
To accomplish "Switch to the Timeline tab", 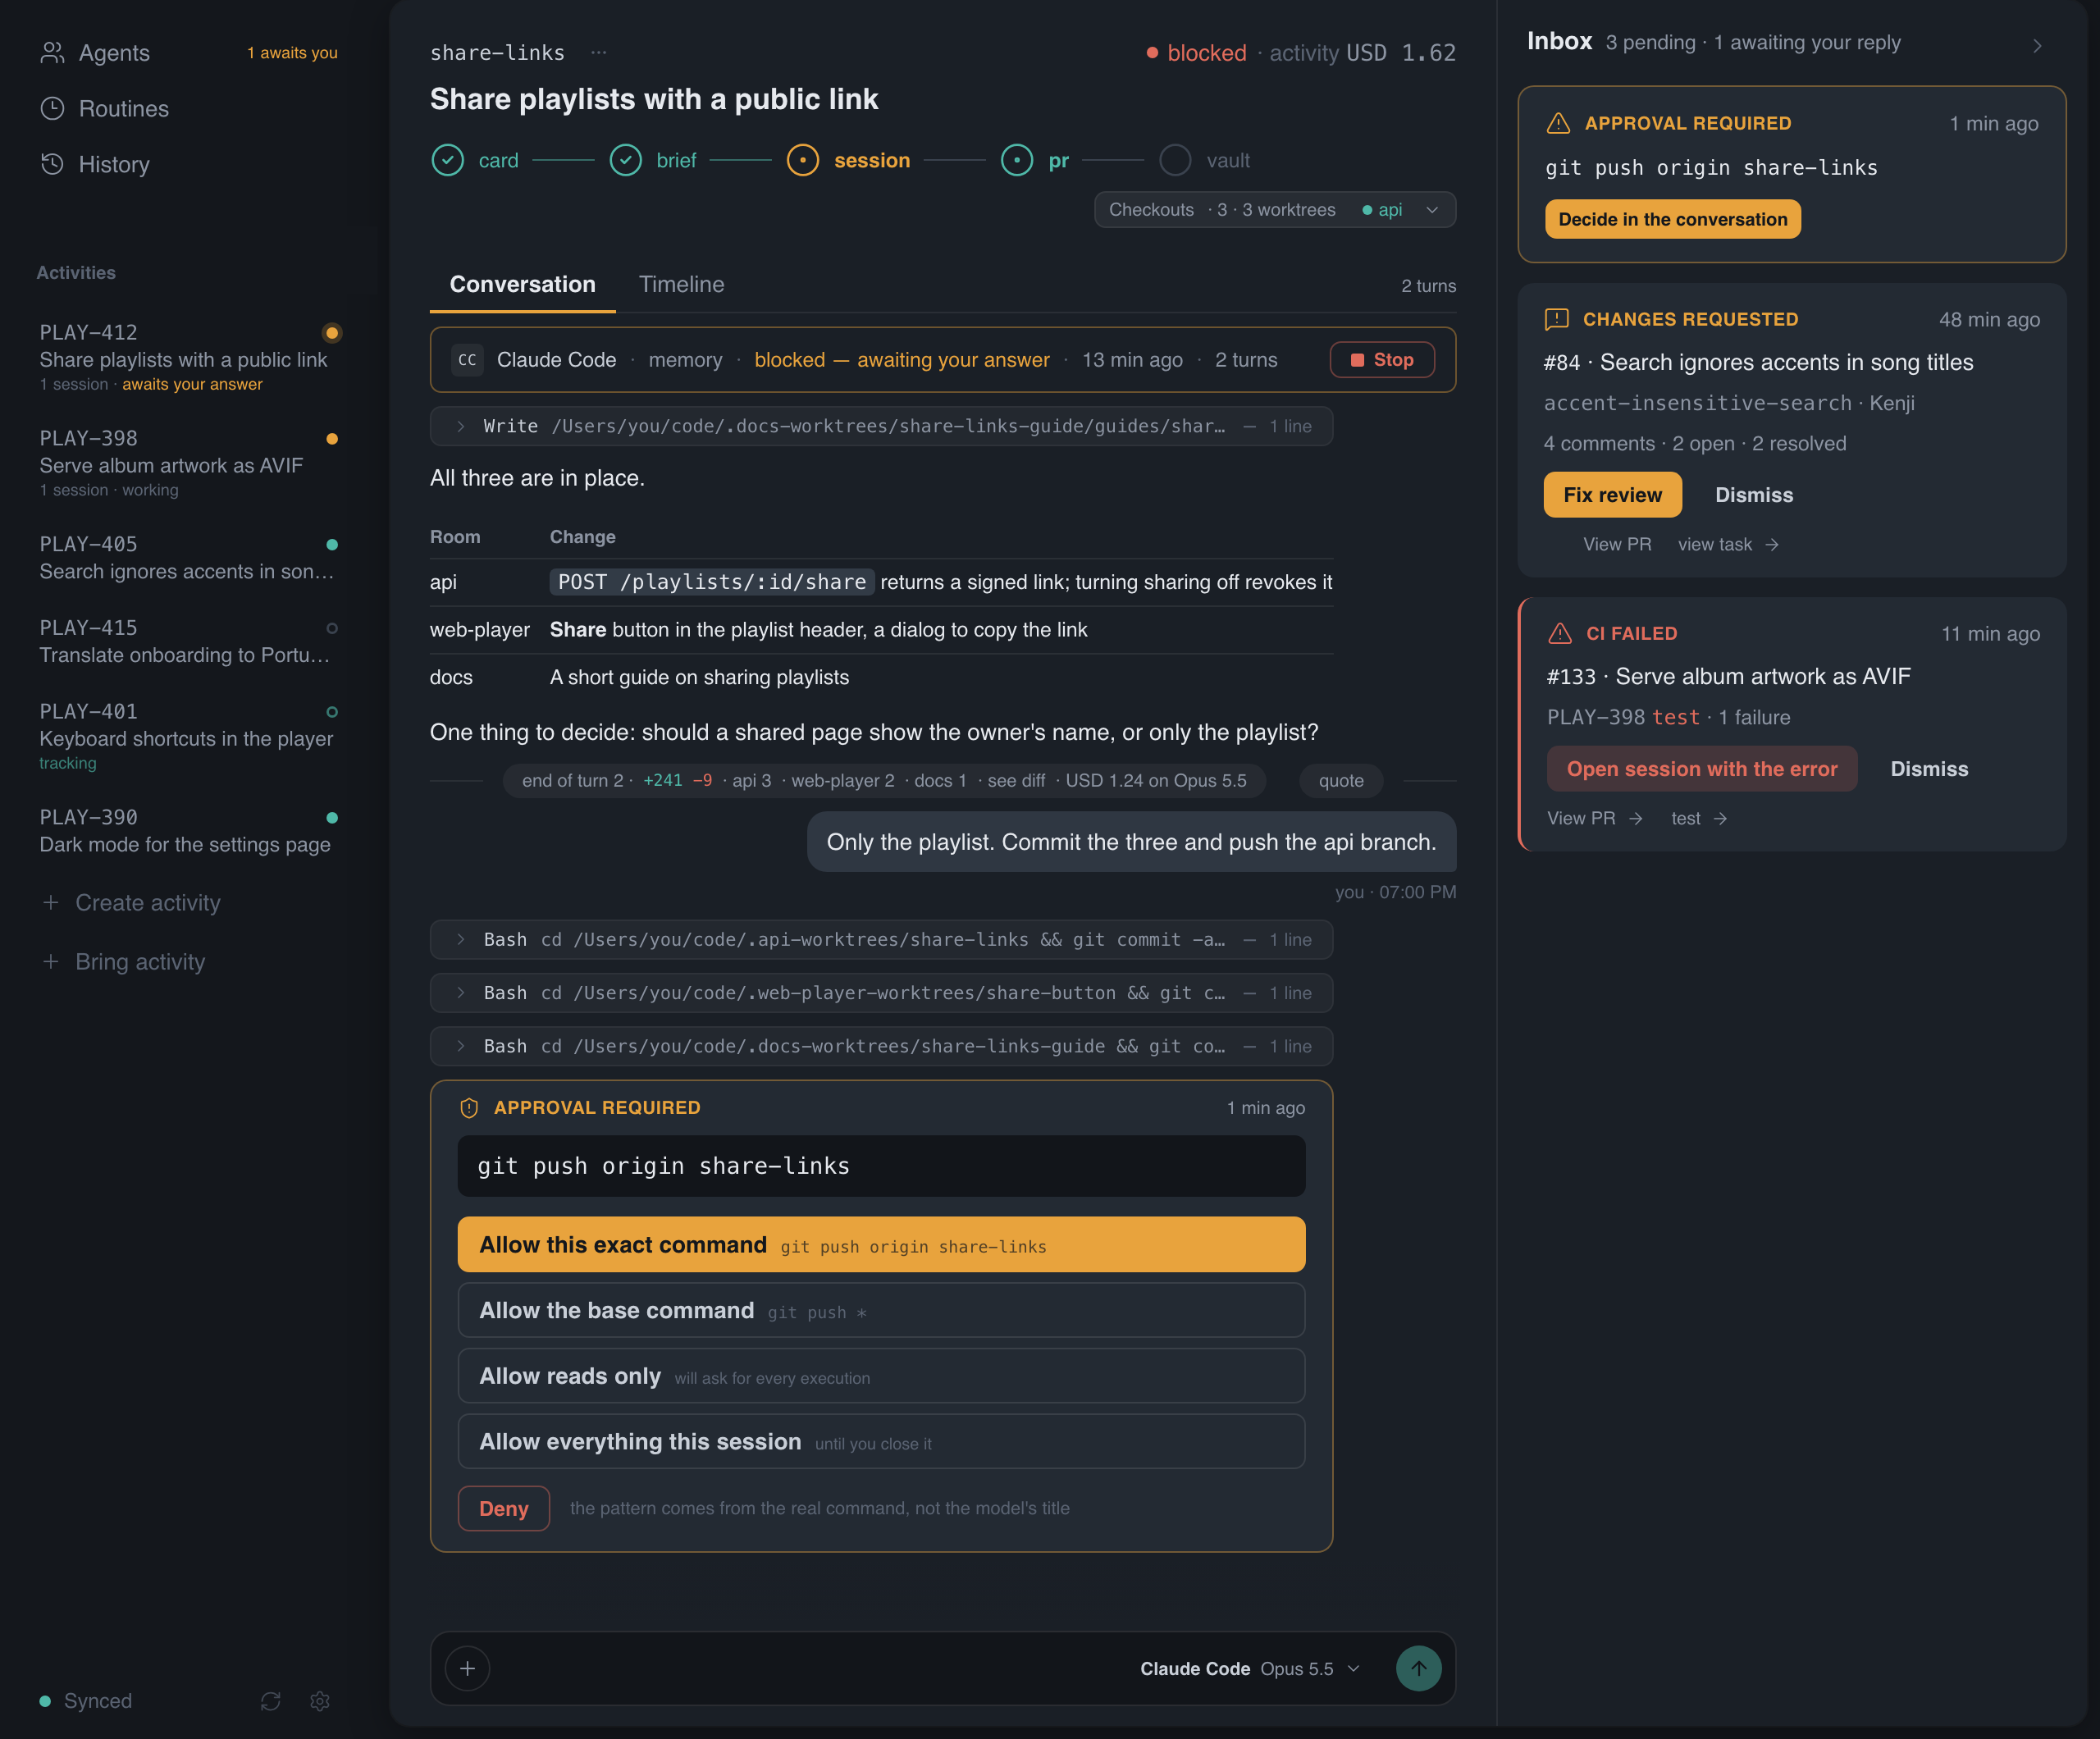I will coord(681,285).
